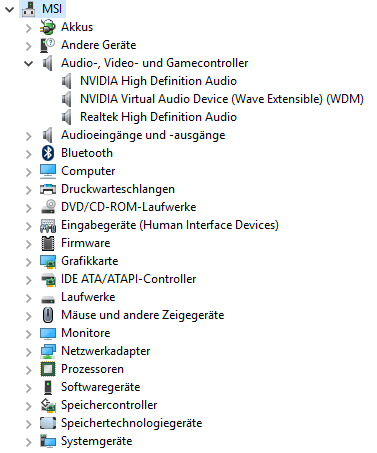Click the Prozessoren chip icon
The width and height of the screenshot is (377, 453).
click(x=48, y=369)
